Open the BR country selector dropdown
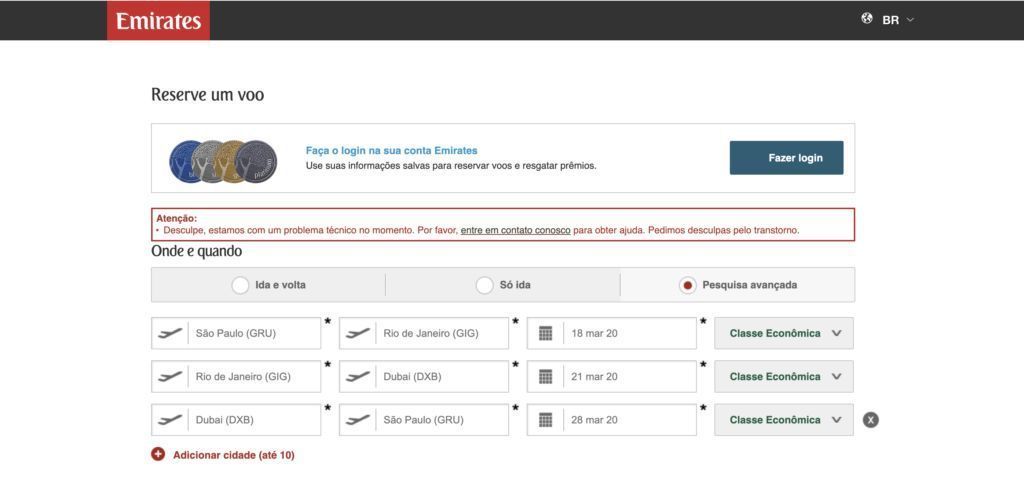This screenshot has width=1024, height=477. tap(898, 20)
